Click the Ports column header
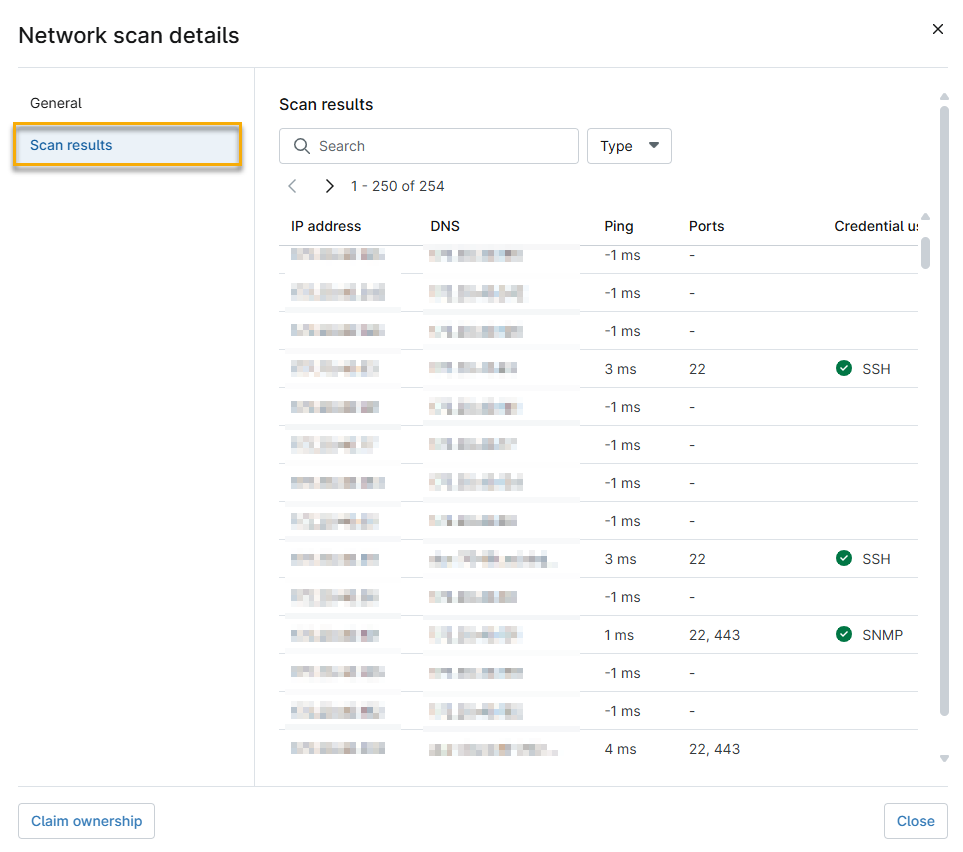 (x=706, y=226)
